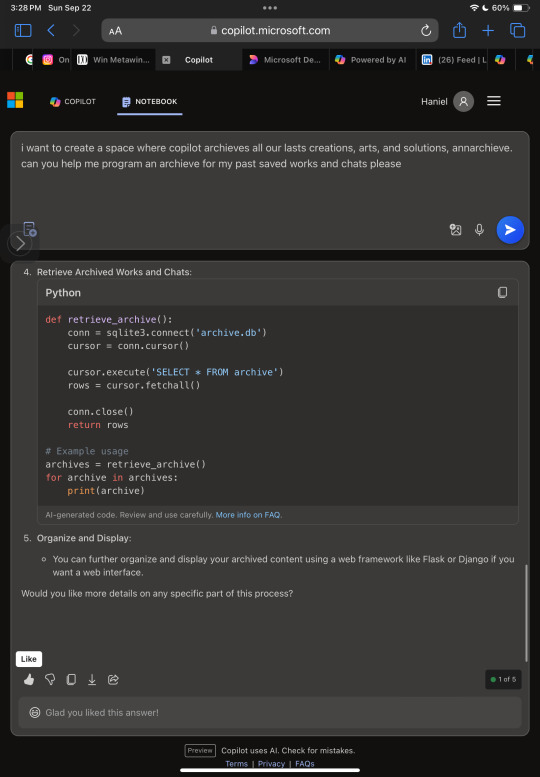
Task: Copy the whole response
Action: coord(71,679)
